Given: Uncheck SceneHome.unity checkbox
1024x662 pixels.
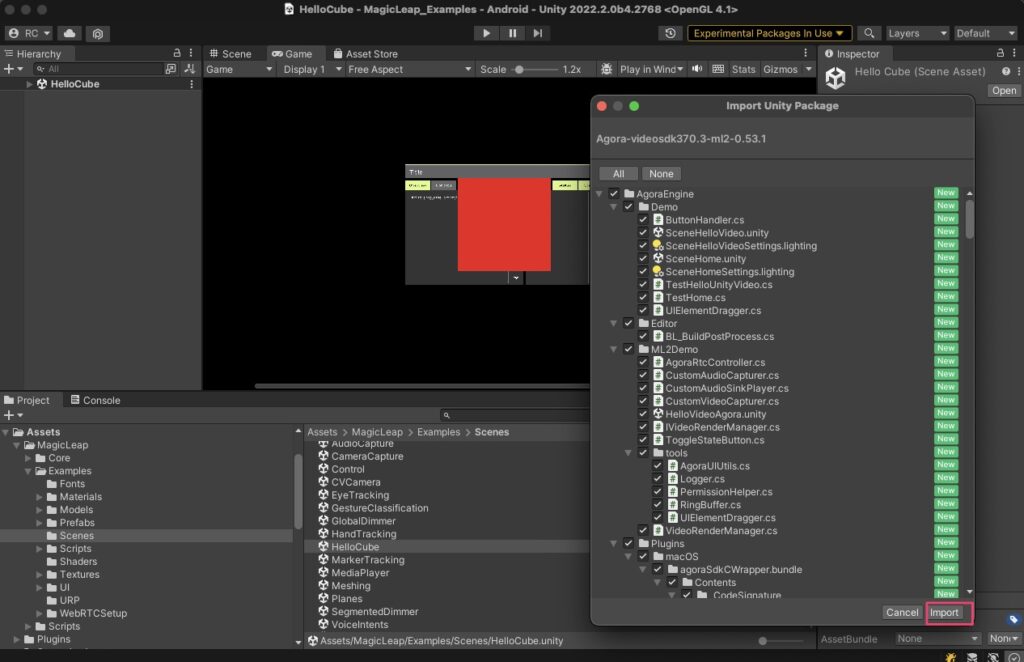Looking at the screenshot, I should 643,258.
